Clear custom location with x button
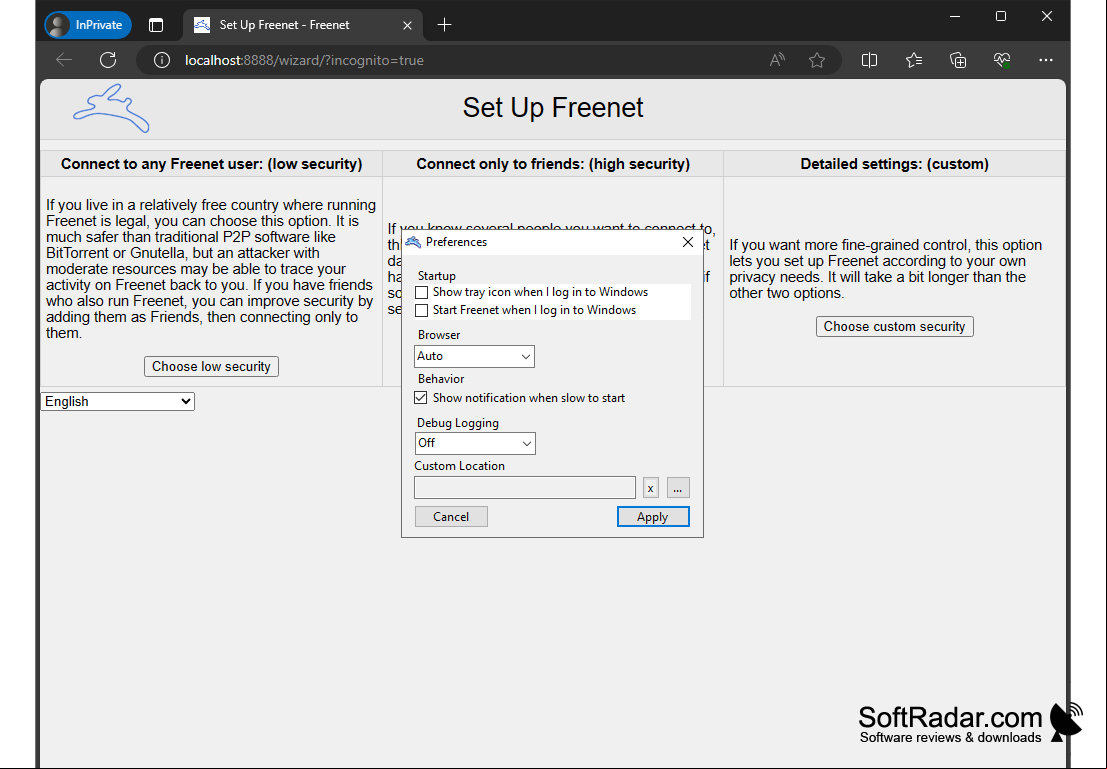Image resolution: width=1107 pixels, height=769 pixels. coord(650,488)
